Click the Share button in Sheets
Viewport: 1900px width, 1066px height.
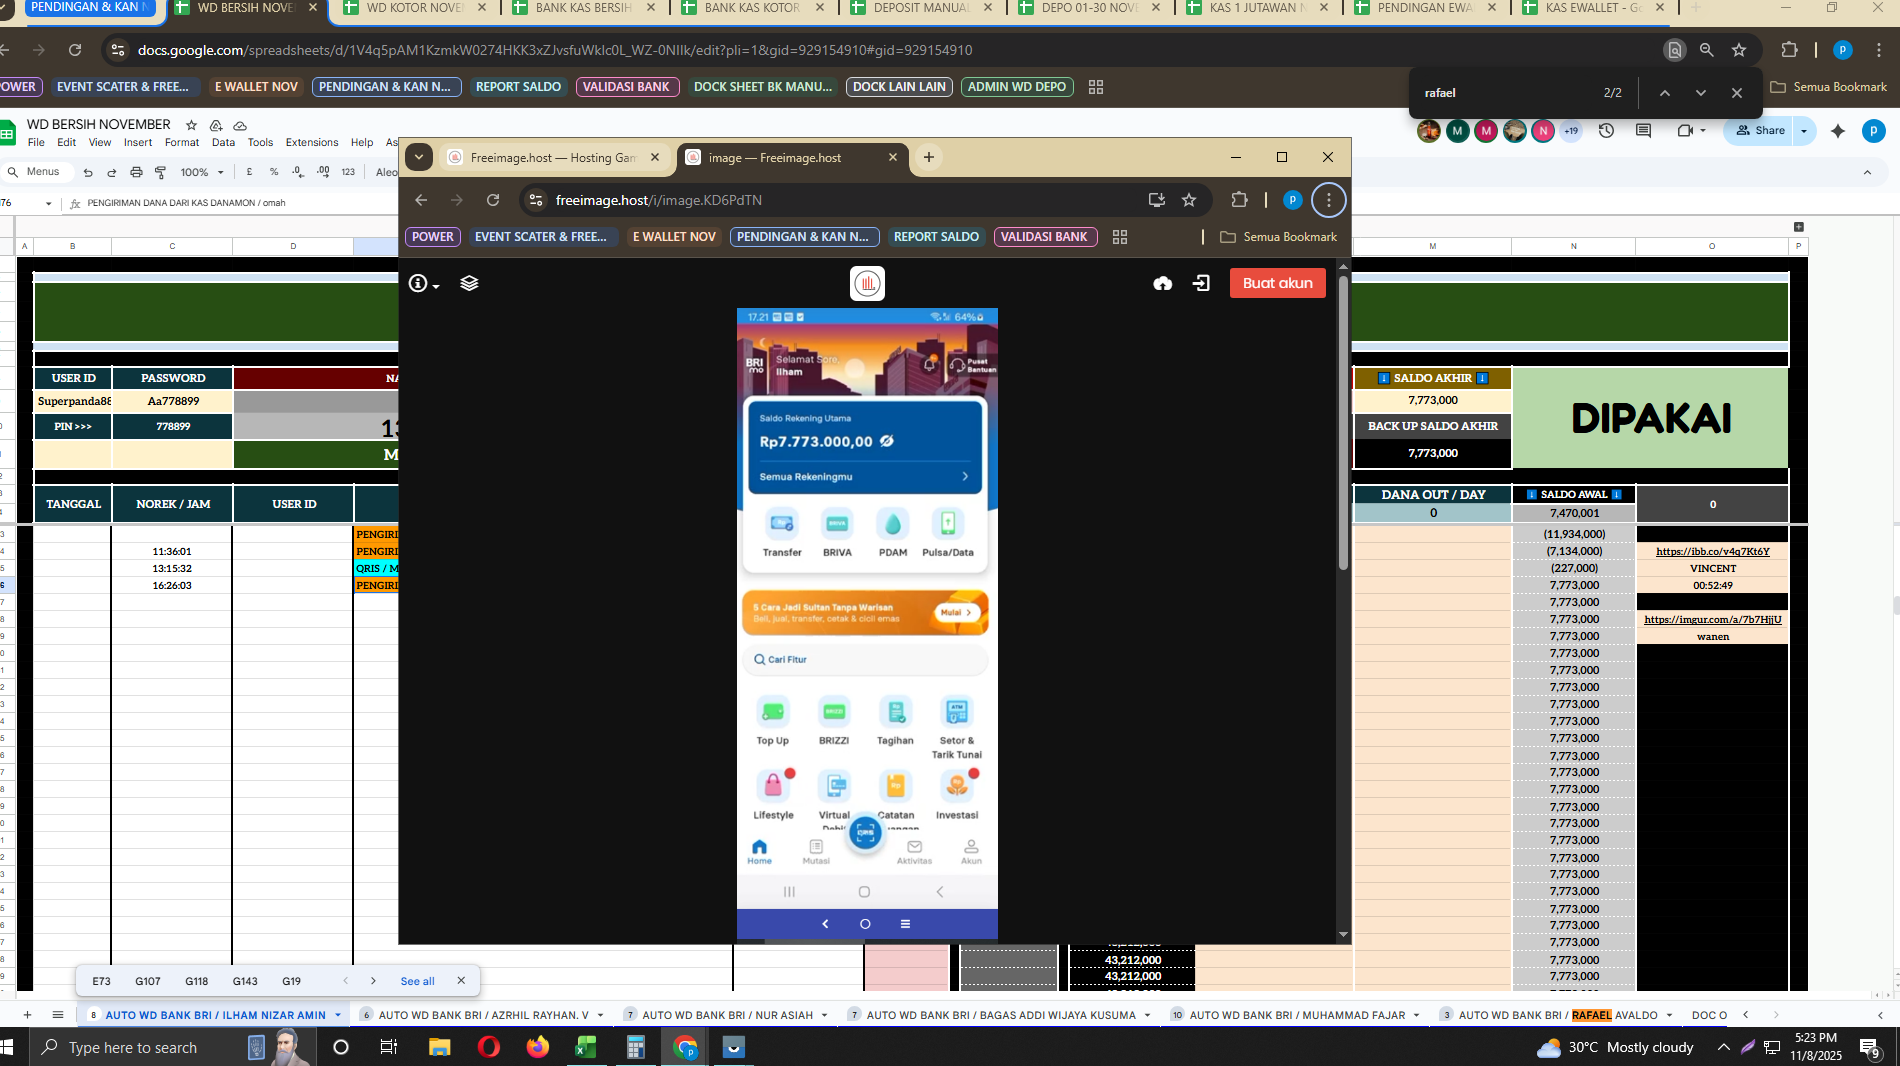tap(1761, 131)
